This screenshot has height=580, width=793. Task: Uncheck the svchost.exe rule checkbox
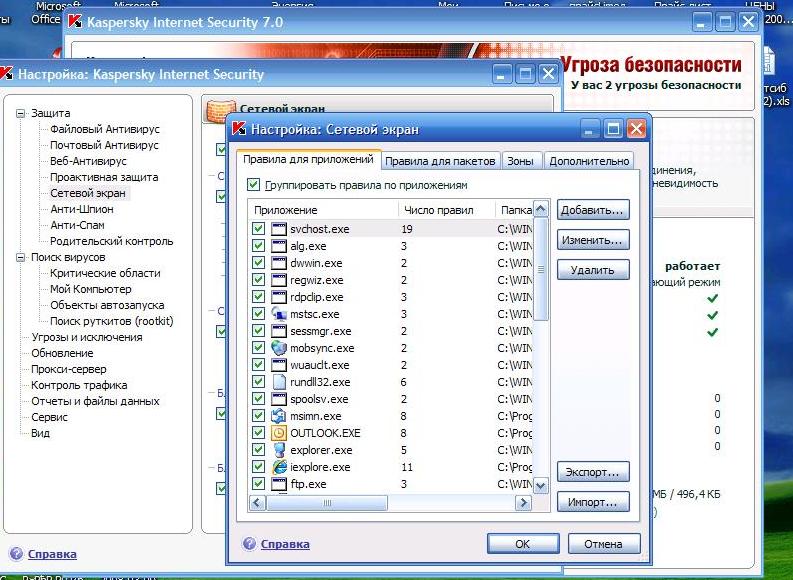click(258, 229)
